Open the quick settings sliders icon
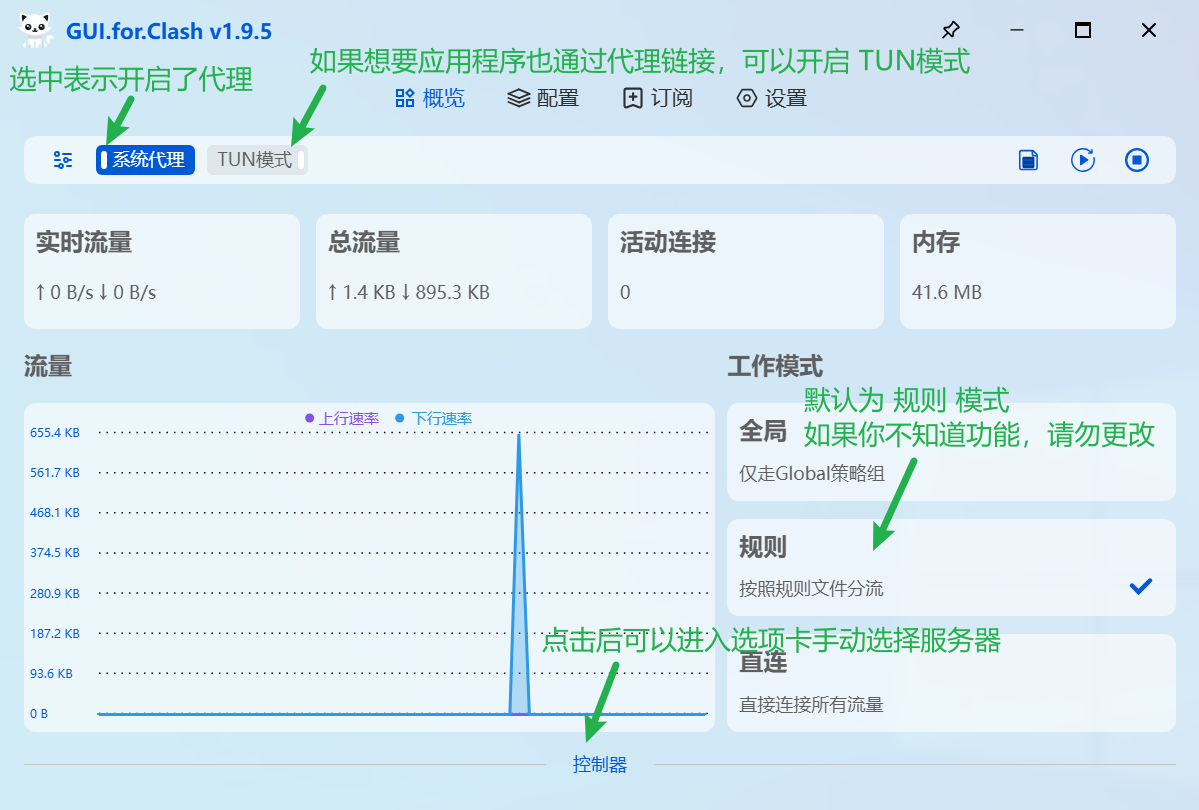Viewport: 1199px width, 810px height. click(x=63, y=160)
